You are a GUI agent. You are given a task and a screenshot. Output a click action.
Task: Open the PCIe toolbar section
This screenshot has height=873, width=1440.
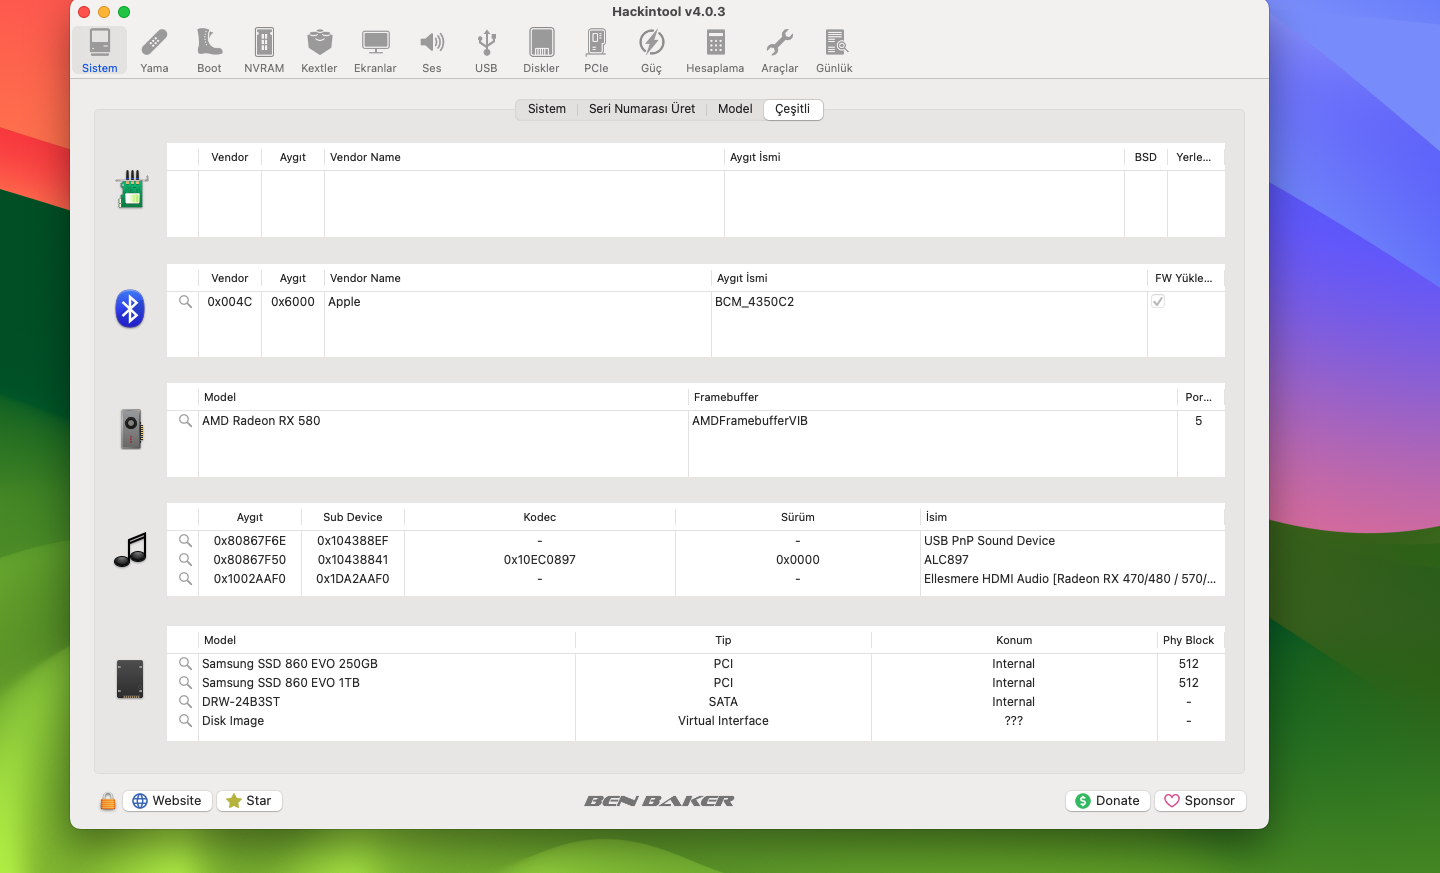(x=596, y=50)
